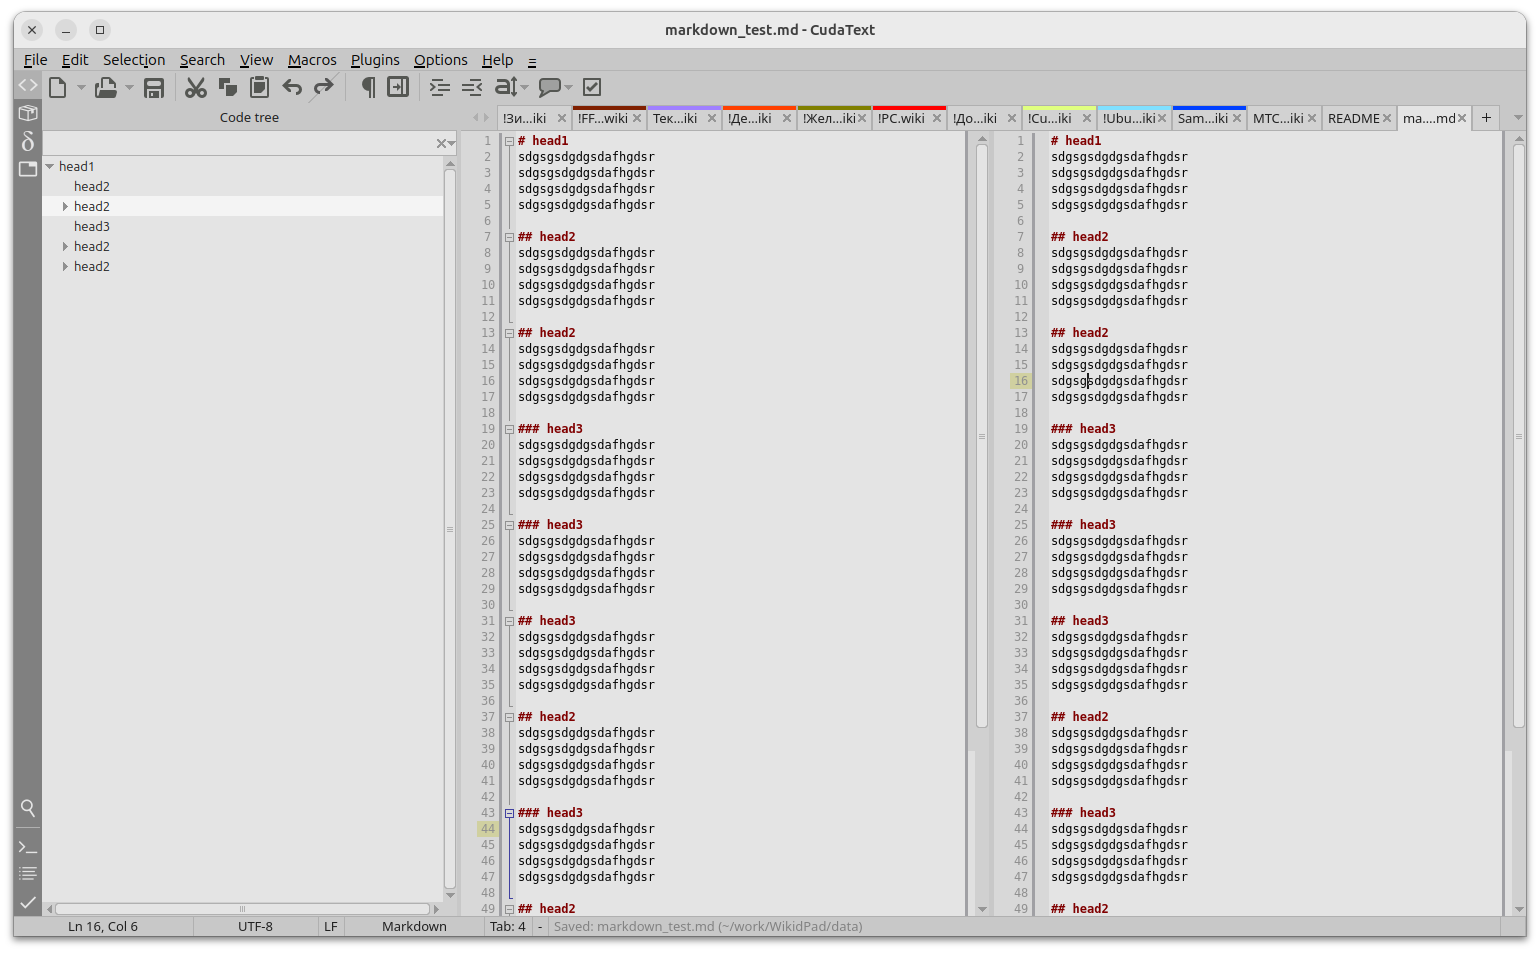This screenshot has height=953, width=1540.
Task: Collapse the fold at line 19 head3
Action: pos(509,429)
